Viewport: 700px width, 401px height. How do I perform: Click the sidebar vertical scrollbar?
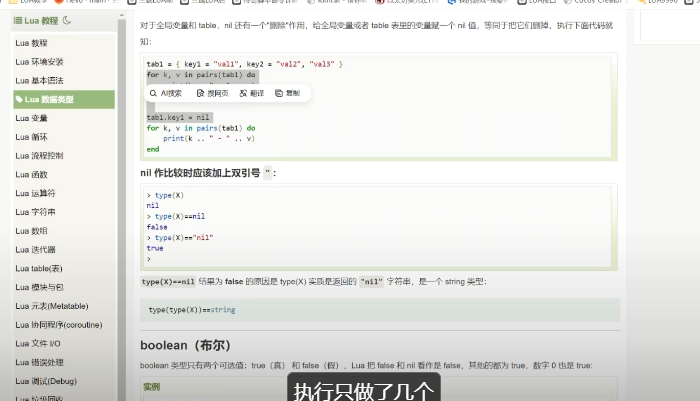[122, 200]
